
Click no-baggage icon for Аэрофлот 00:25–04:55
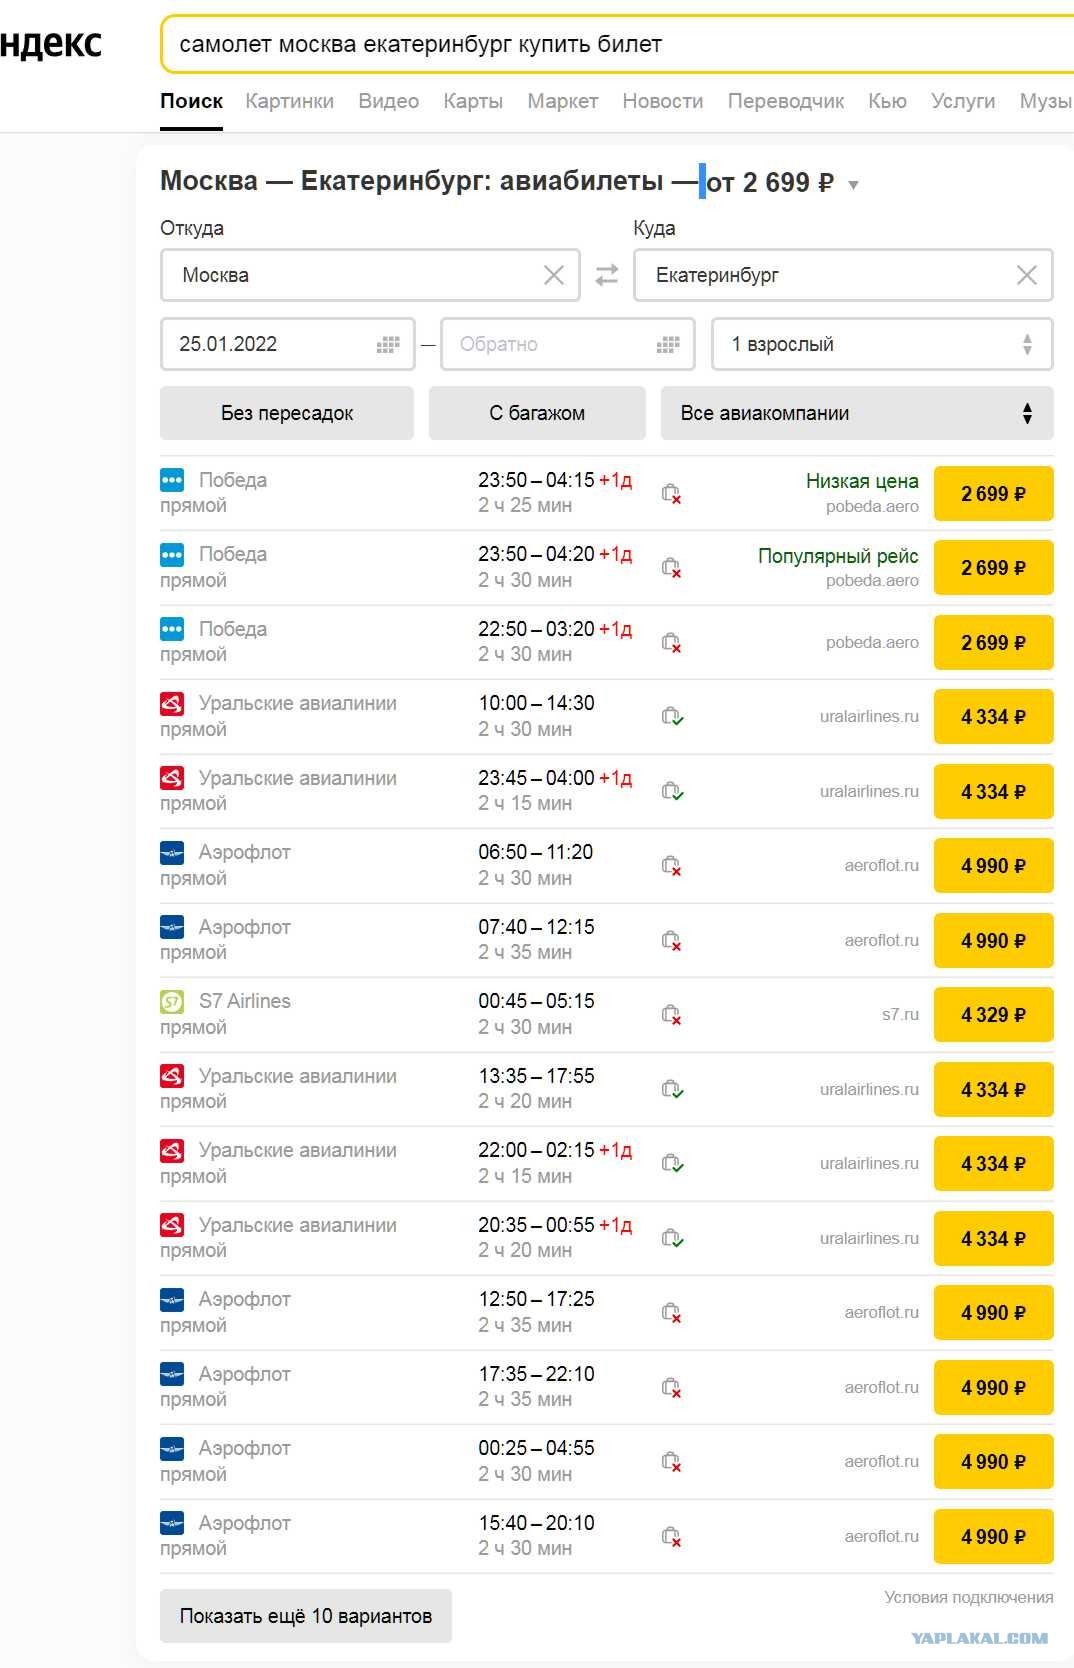(672, 1462)
